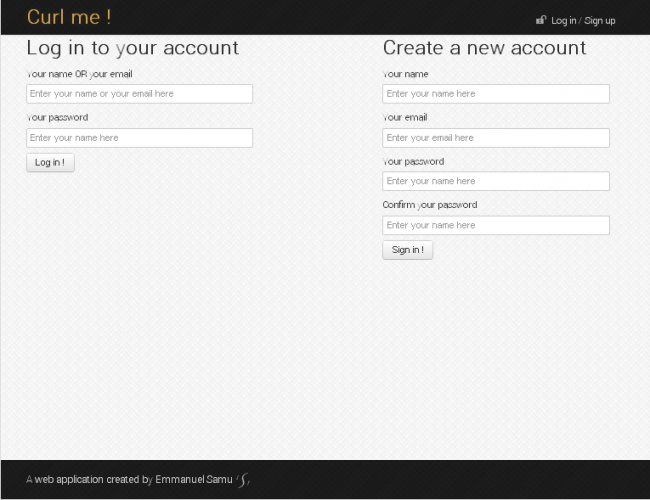
Task: Click the Log in ! button
Action: 50,163
